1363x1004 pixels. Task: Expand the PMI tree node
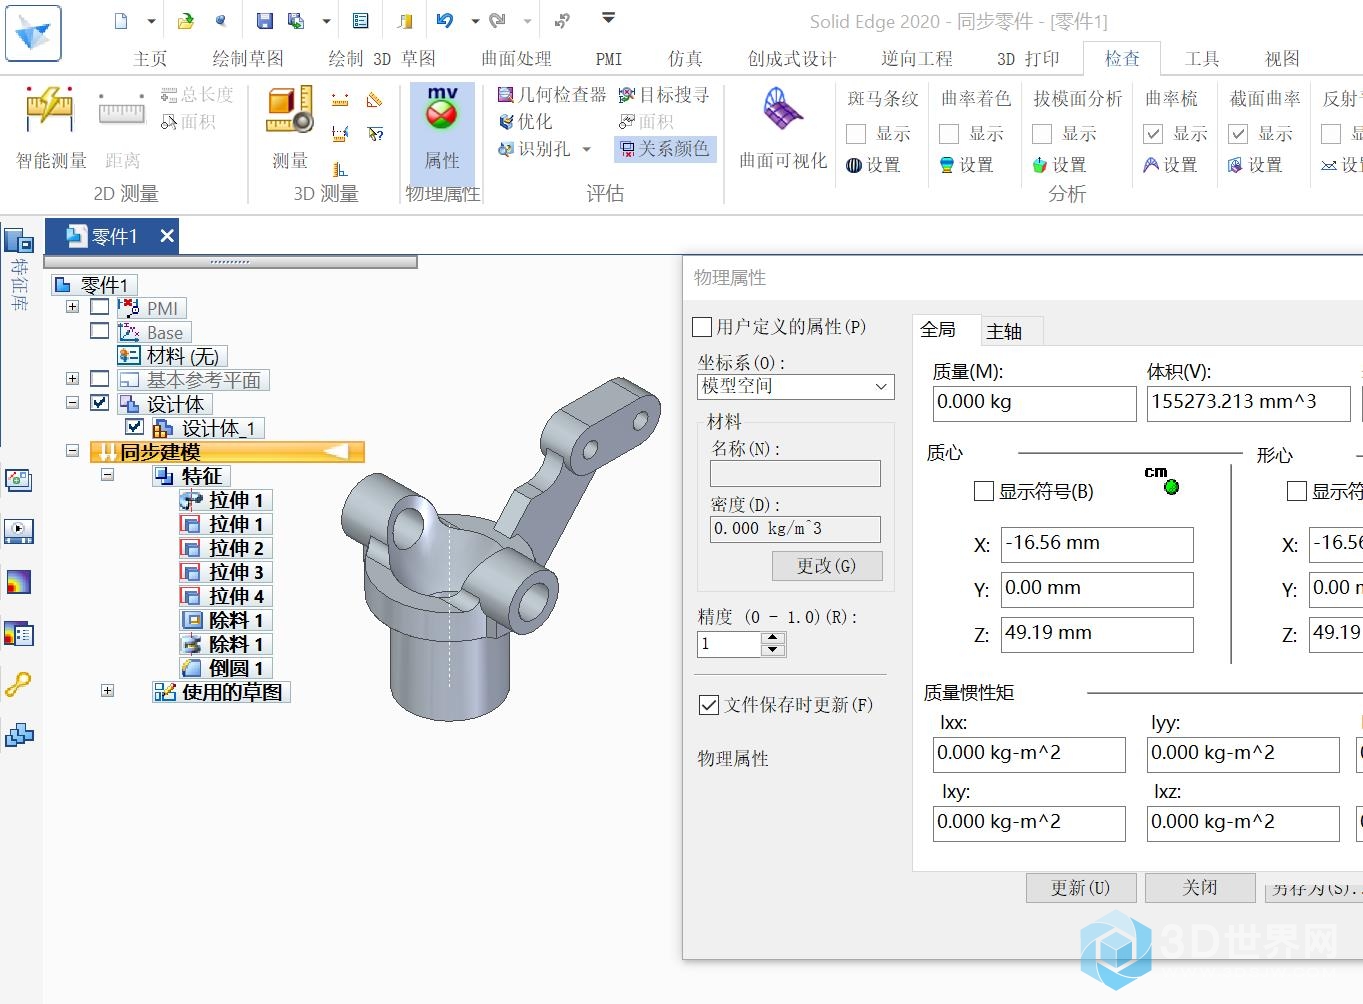click(x=72, y=307)
